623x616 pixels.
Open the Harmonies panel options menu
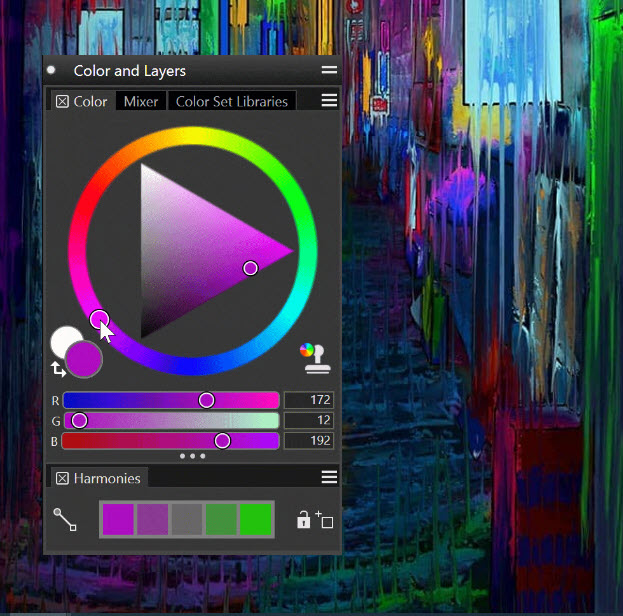(x=329, y=477)
